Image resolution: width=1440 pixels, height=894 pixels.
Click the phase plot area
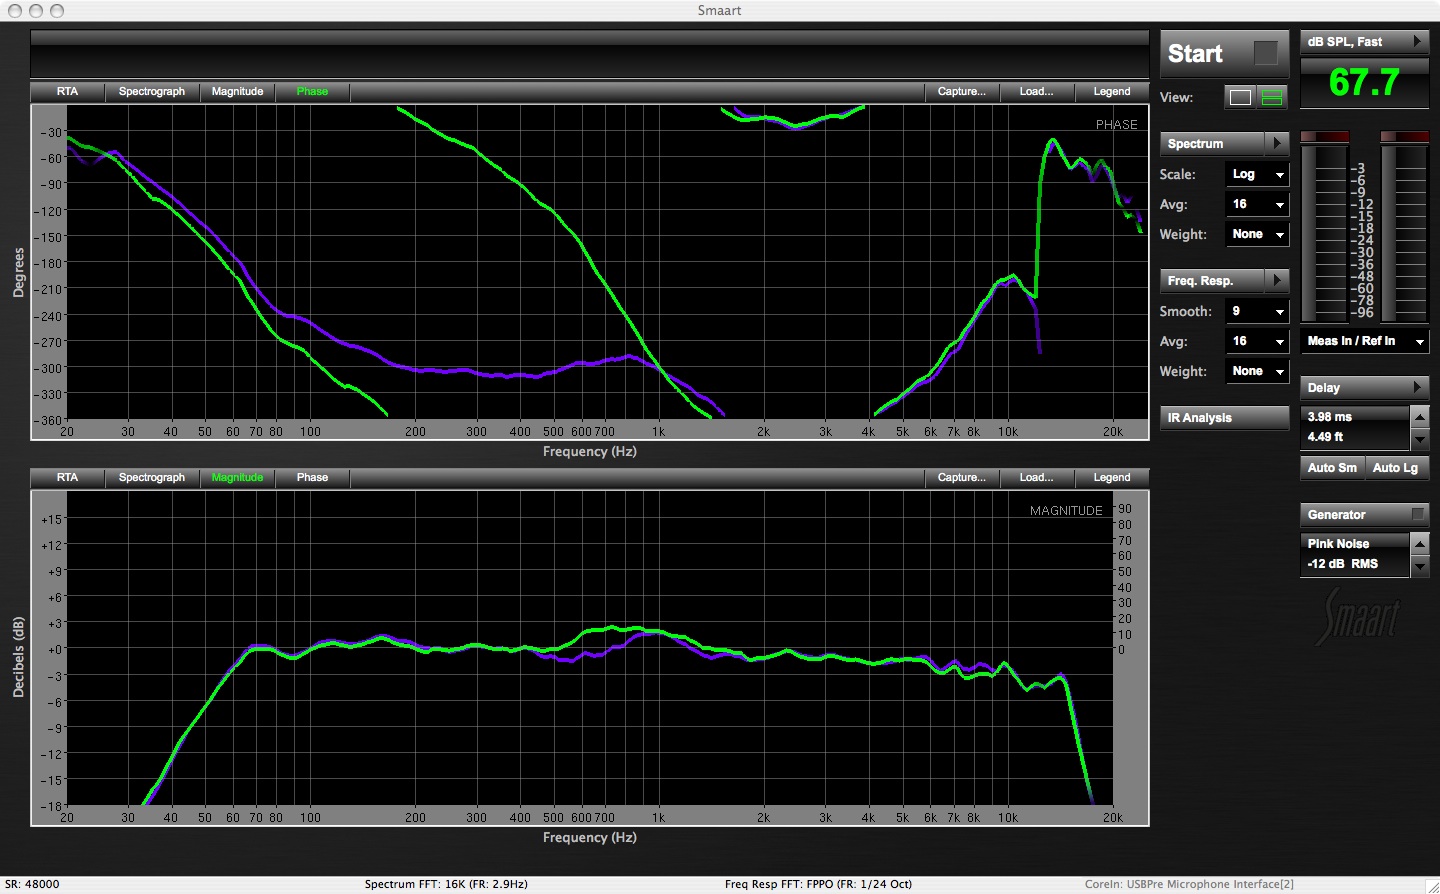pyautogui.click(x=607, y=263)
